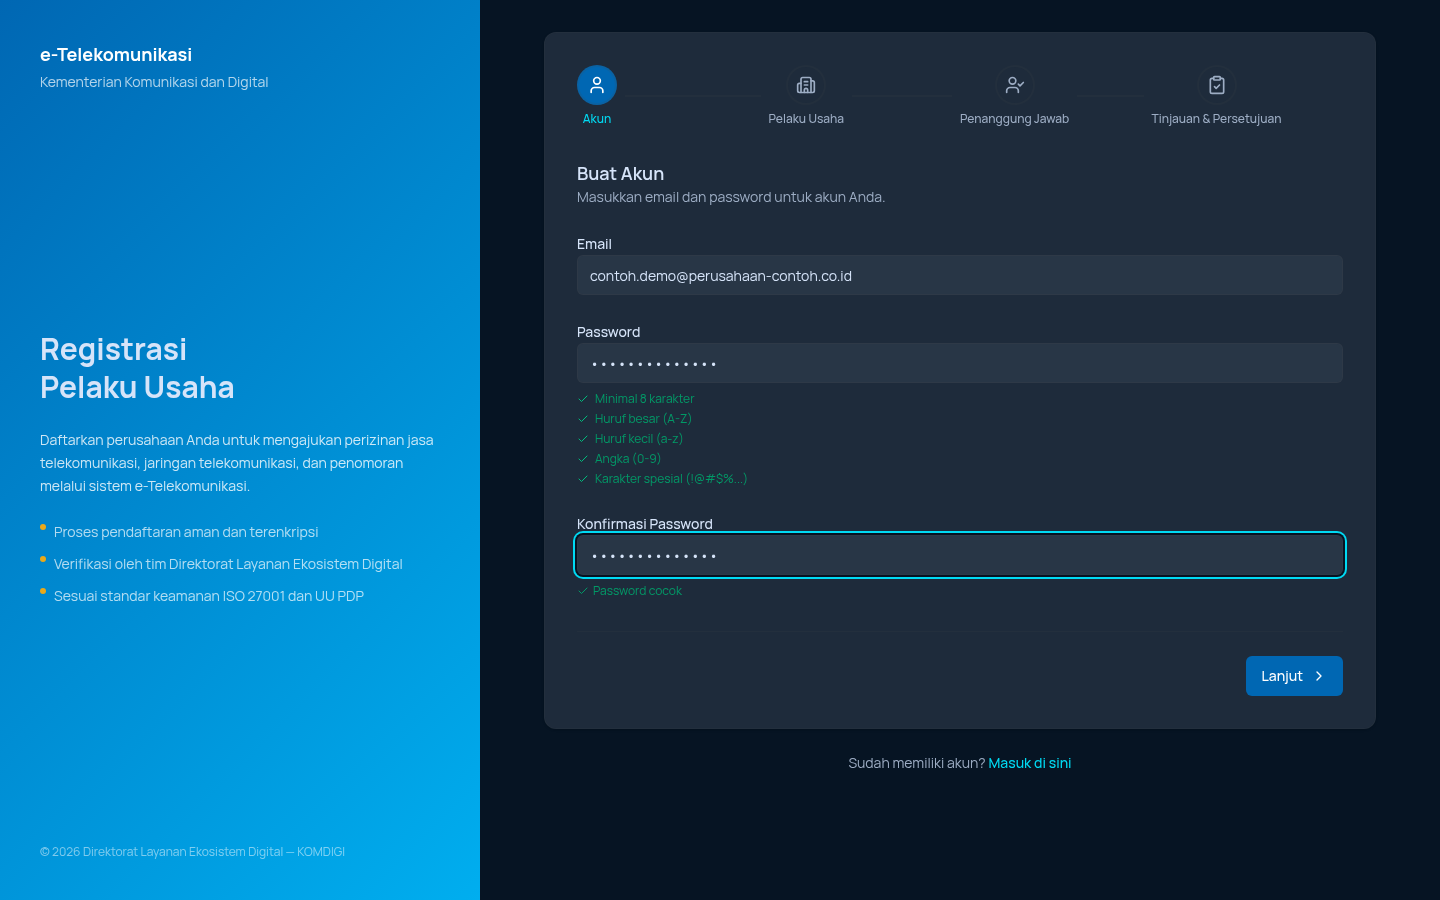Viewport: 1440px width, 900px height.
Task: Select the Pelaku Usaha step label
Action: [806, 119]
